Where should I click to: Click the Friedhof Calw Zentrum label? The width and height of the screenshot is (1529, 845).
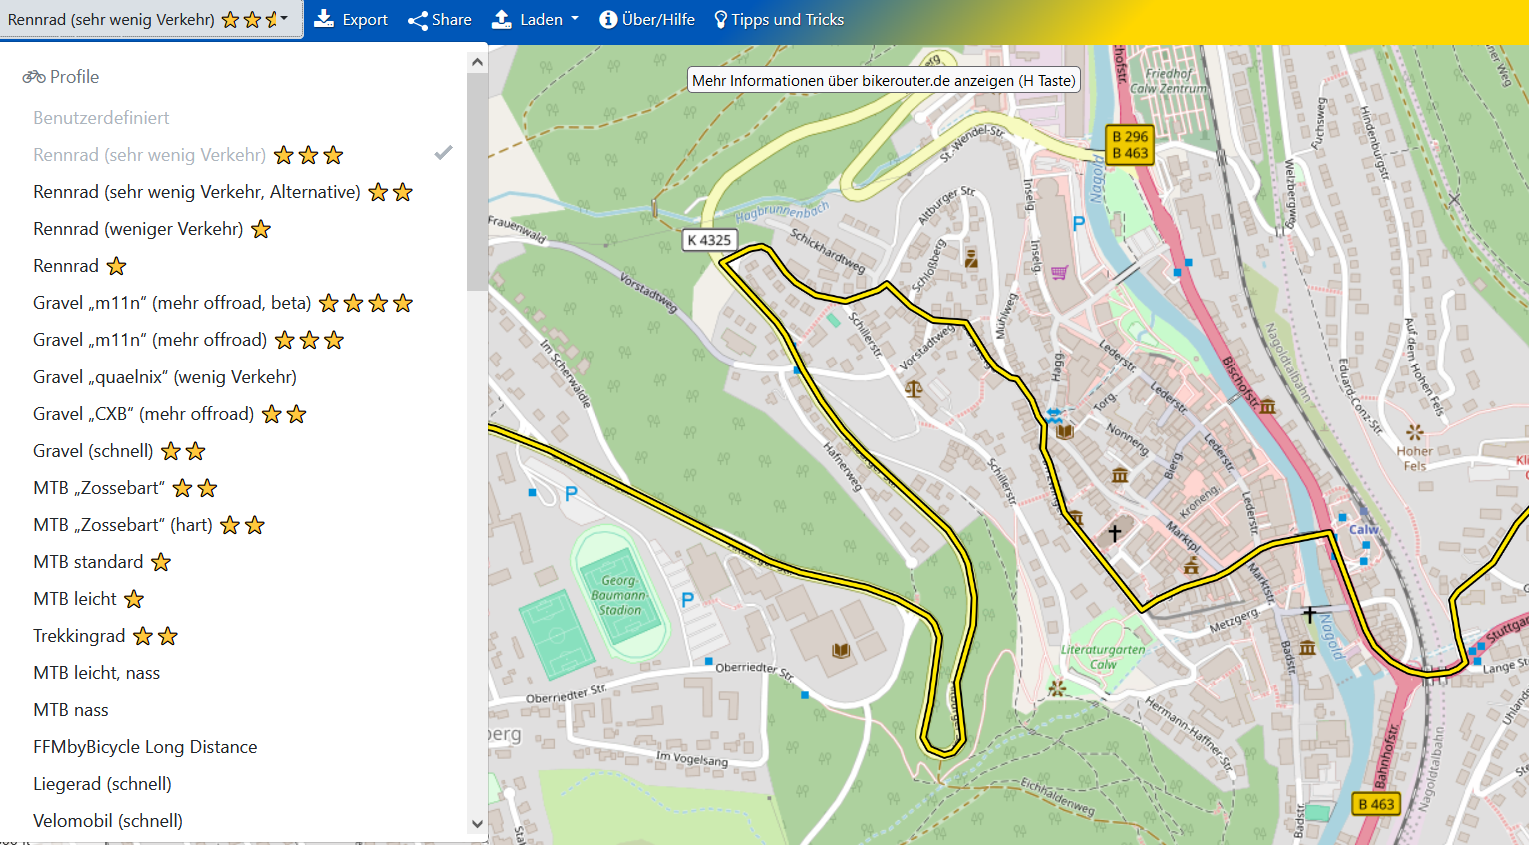[x=1168, y=81]
